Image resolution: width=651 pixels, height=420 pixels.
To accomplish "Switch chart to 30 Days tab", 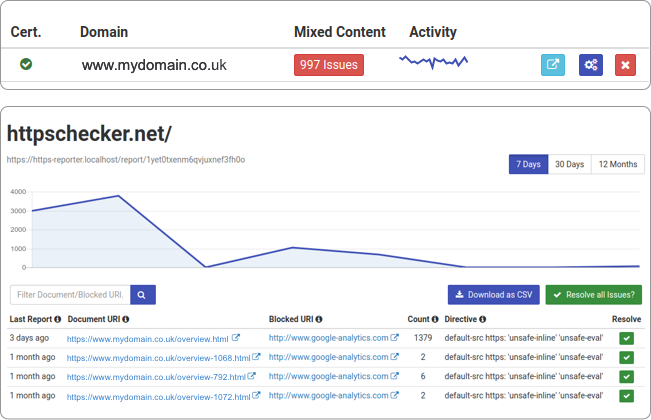I will [570, 164].
